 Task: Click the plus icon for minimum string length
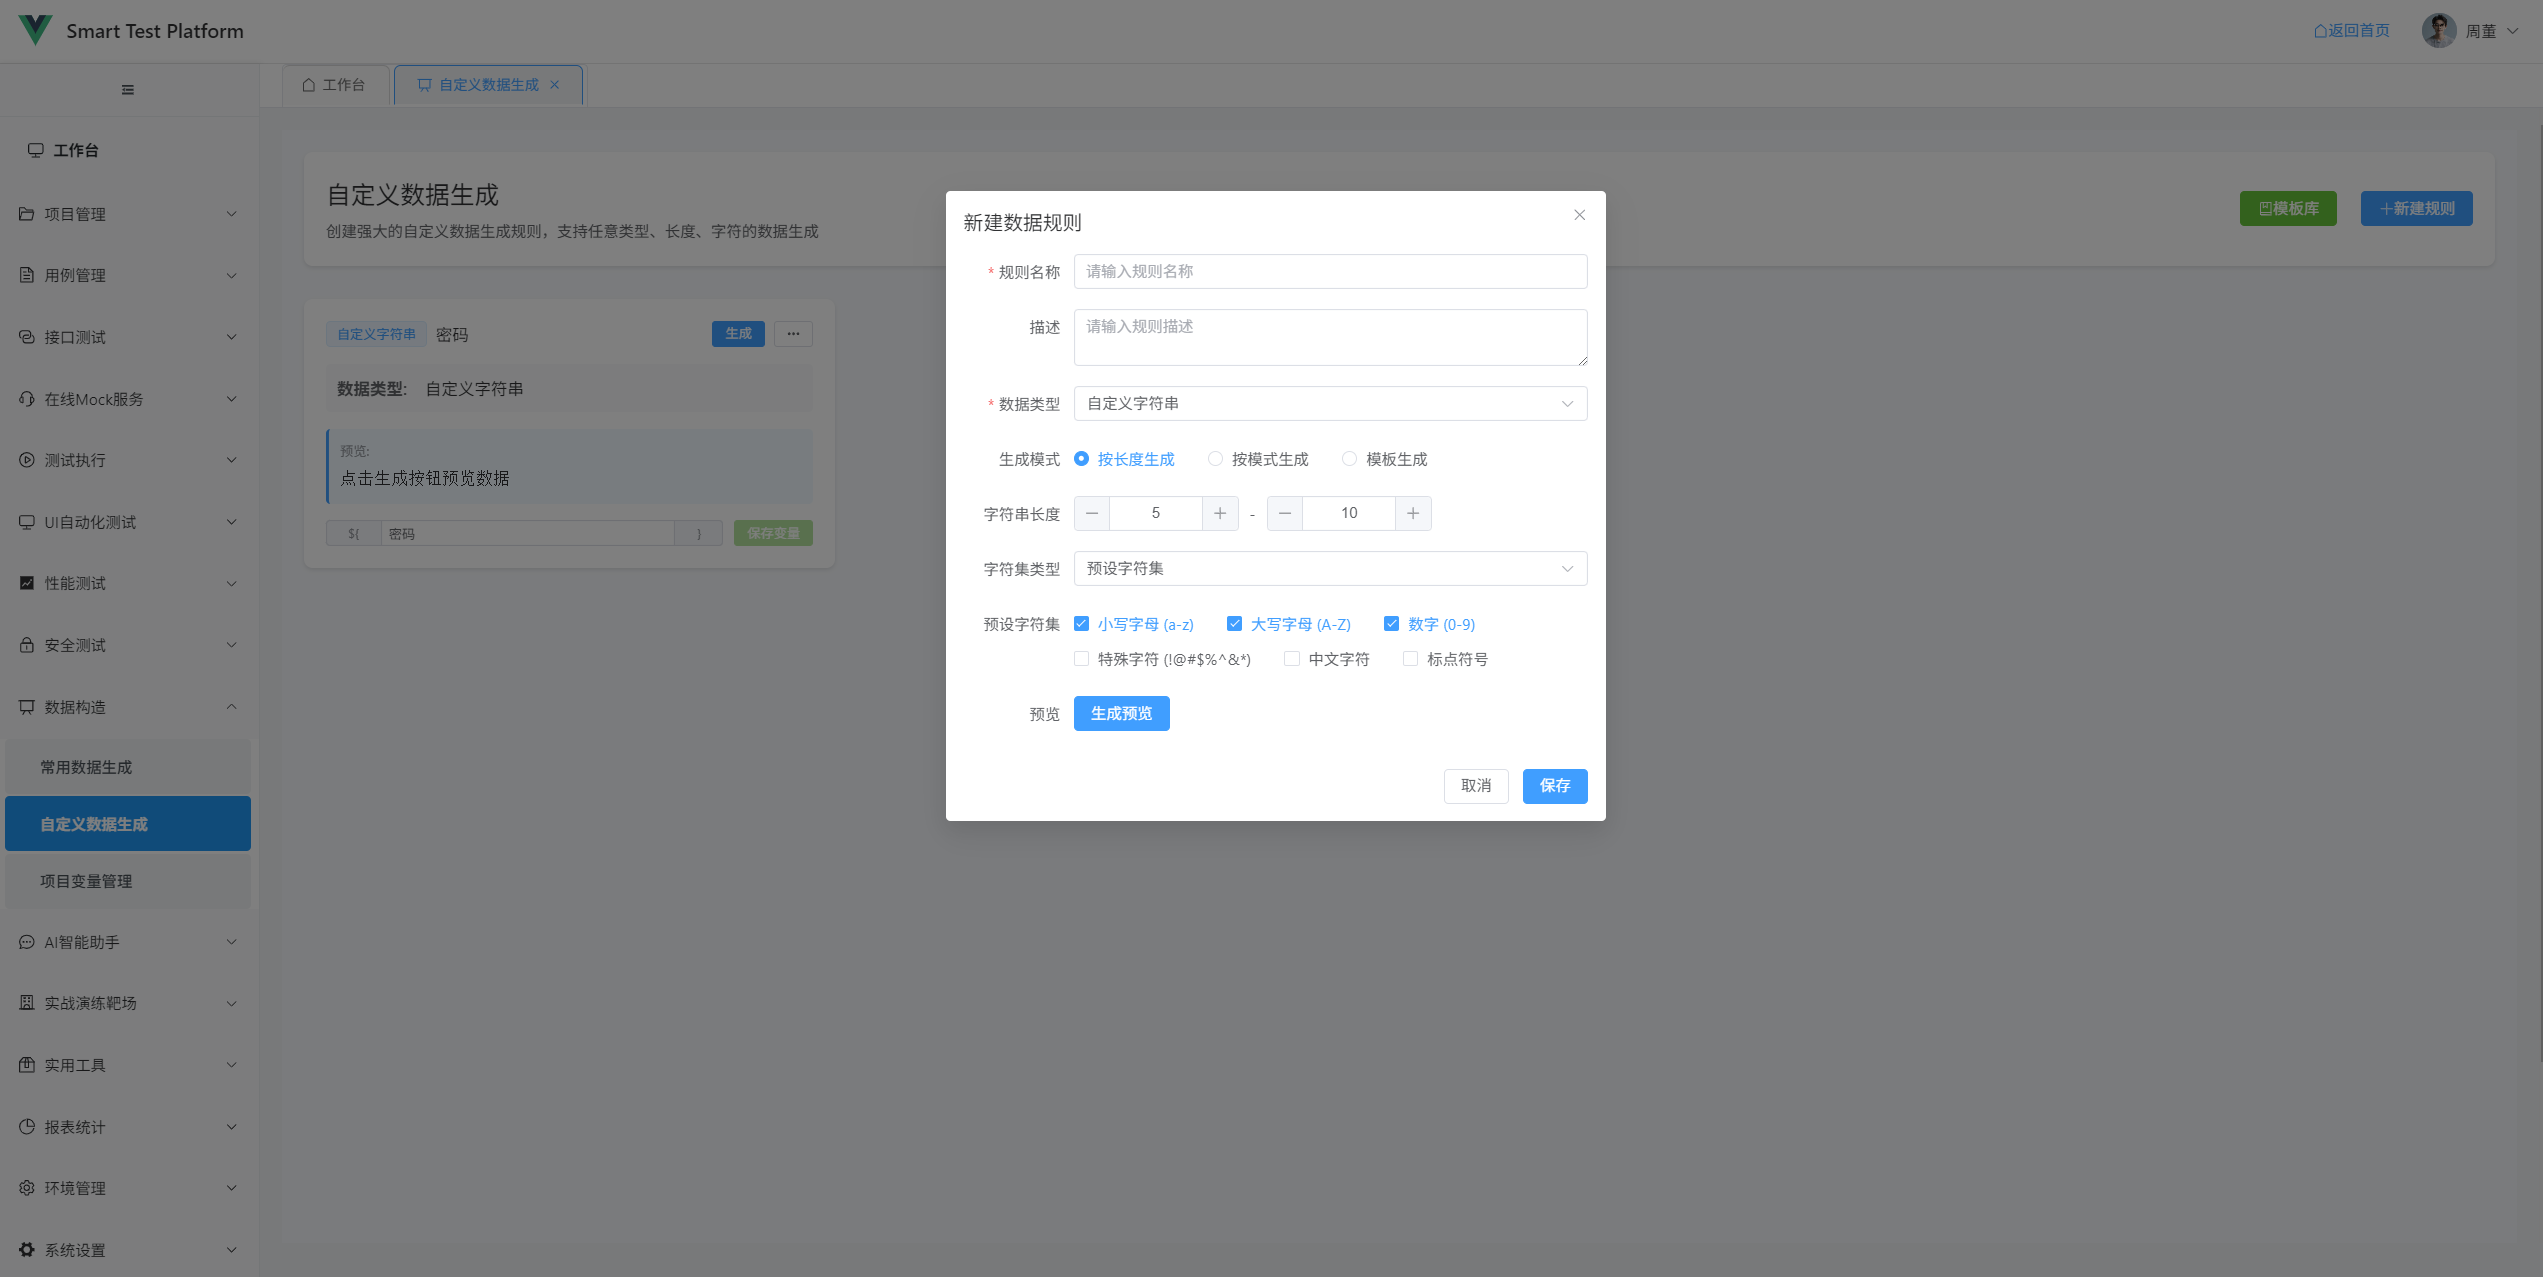1219,513
